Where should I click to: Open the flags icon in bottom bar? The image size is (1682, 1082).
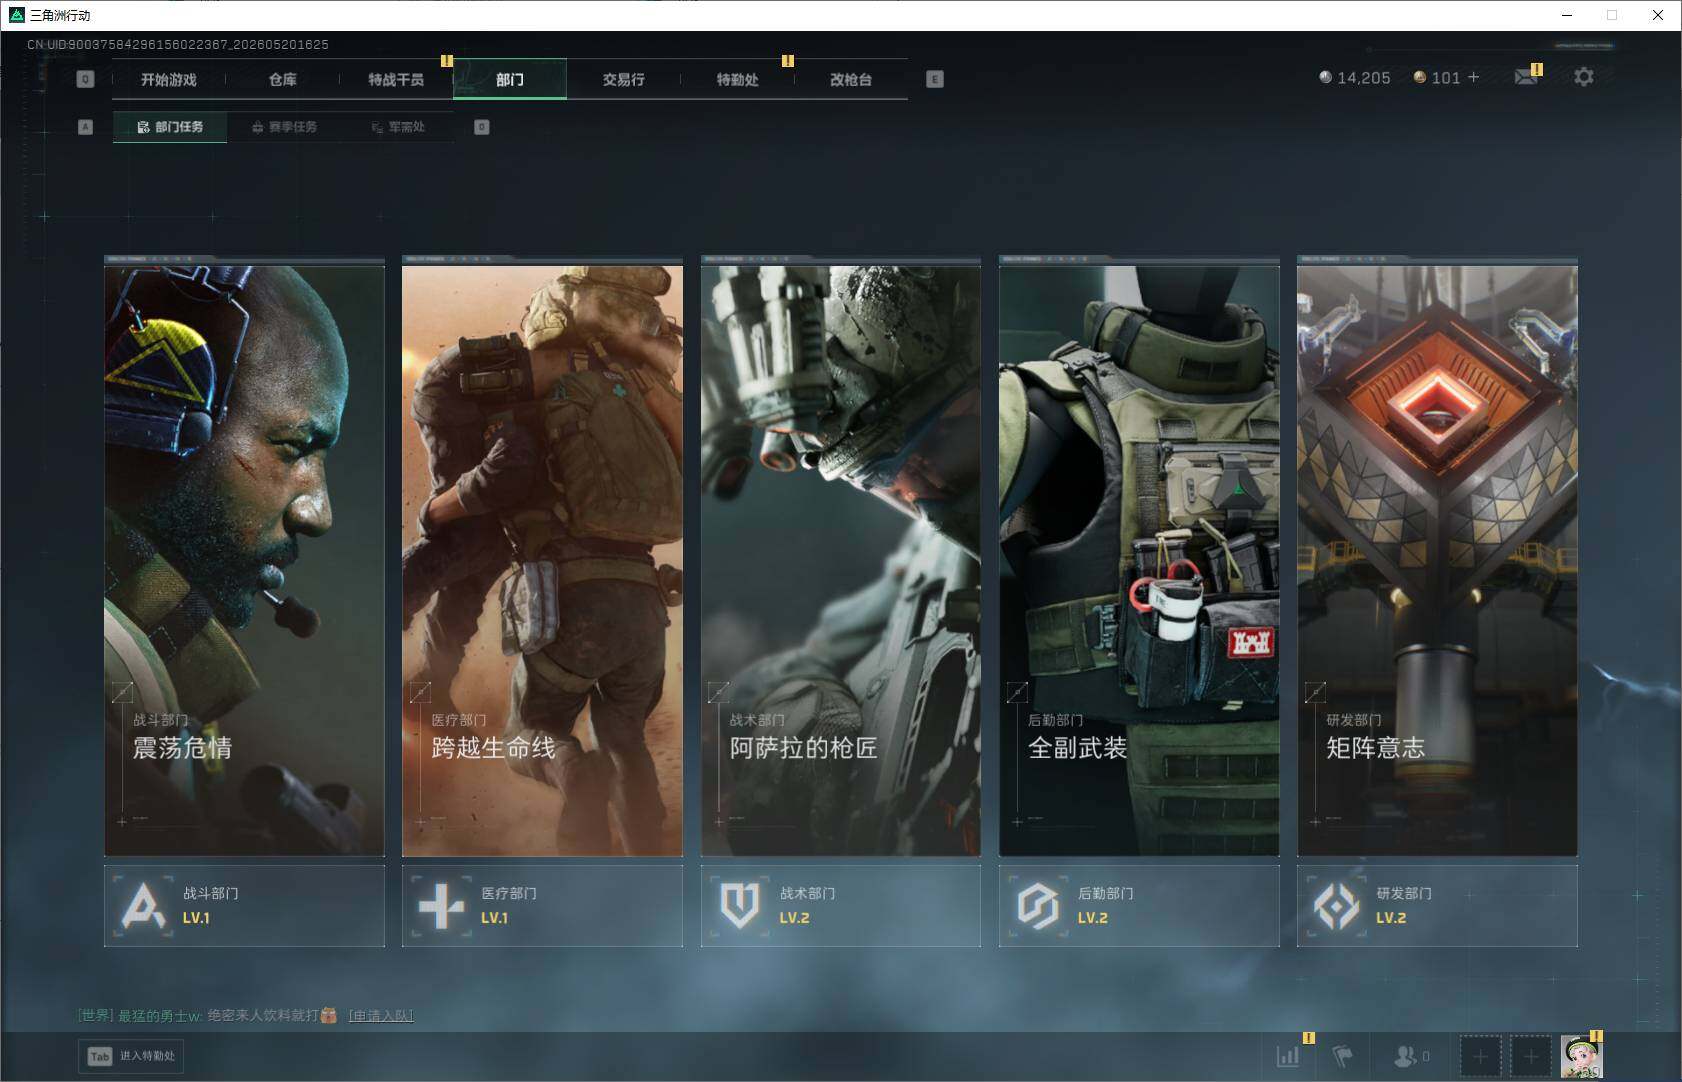pos(1342,1056)
